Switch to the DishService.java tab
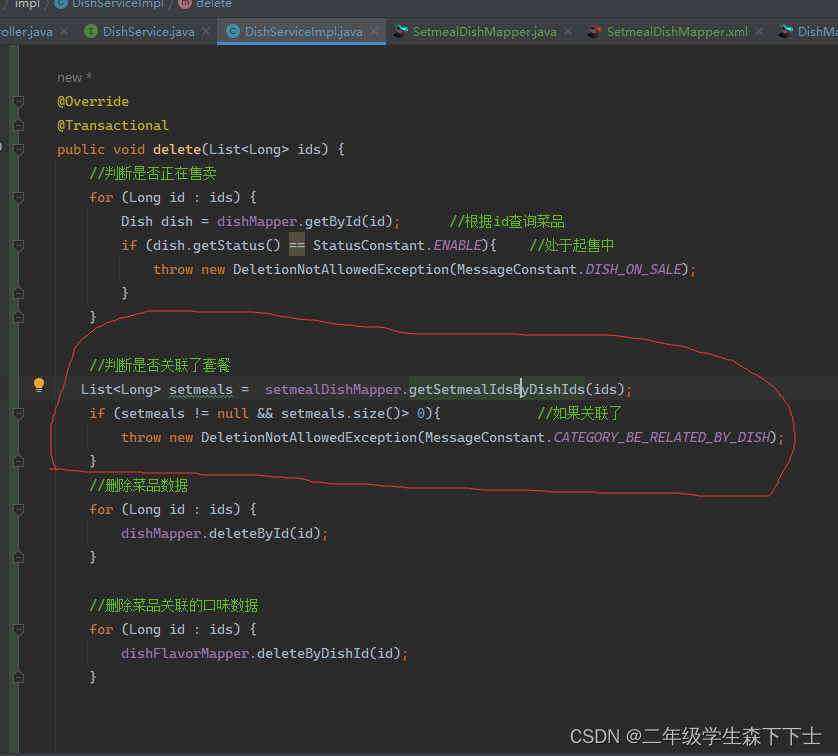 click(148, 32)
